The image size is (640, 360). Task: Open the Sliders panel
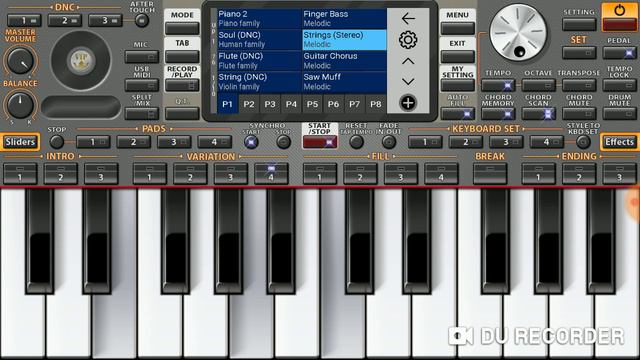coord(20,142)
